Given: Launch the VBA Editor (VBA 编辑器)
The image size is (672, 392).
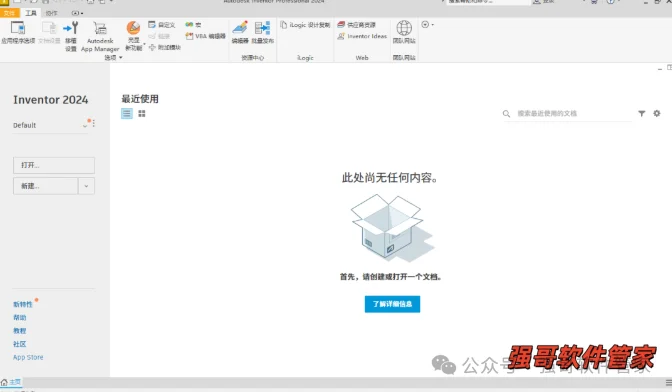Looking at the screenshot, I should point(205,36).
